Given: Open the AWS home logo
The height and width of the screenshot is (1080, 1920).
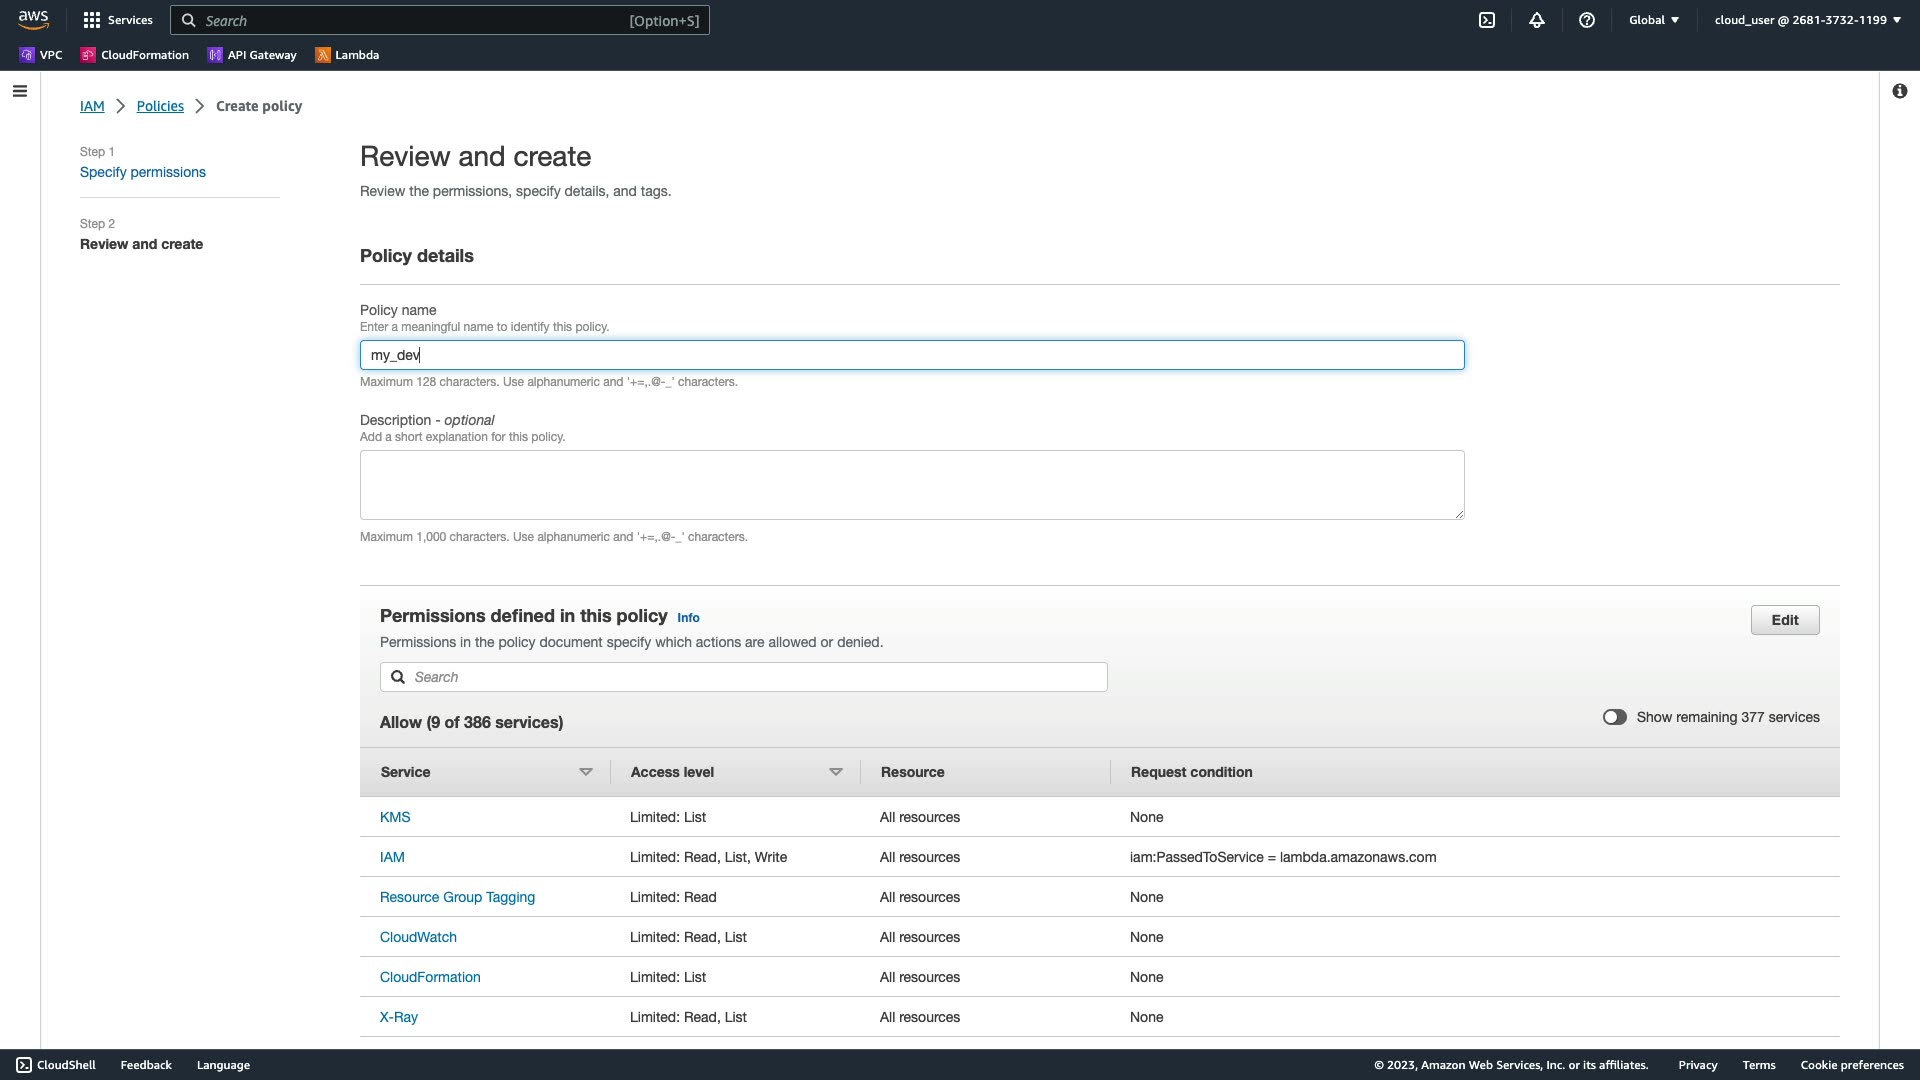Looking at the screenshot, I should point(33,20).
